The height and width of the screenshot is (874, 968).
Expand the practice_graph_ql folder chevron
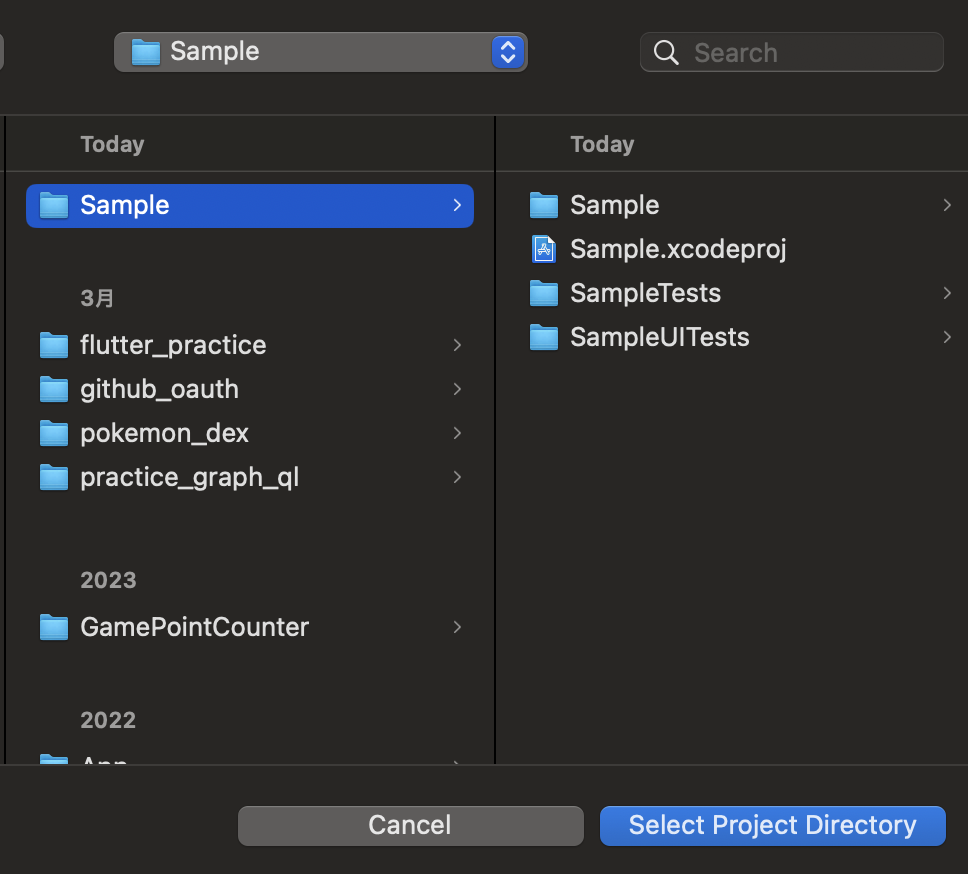[457, 477]
